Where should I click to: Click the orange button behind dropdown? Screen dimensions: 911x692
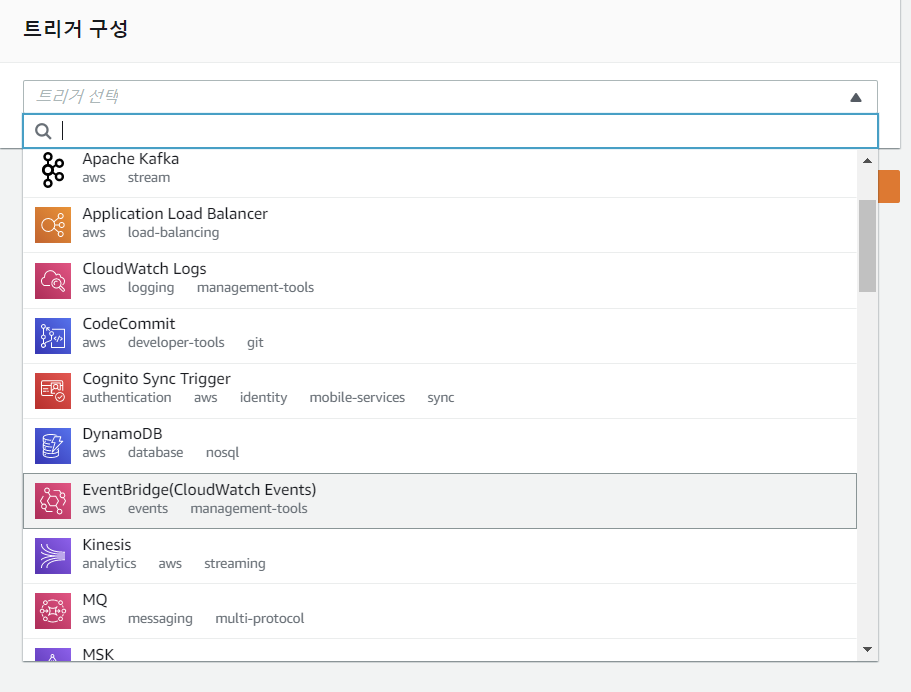tap(889, 187)
